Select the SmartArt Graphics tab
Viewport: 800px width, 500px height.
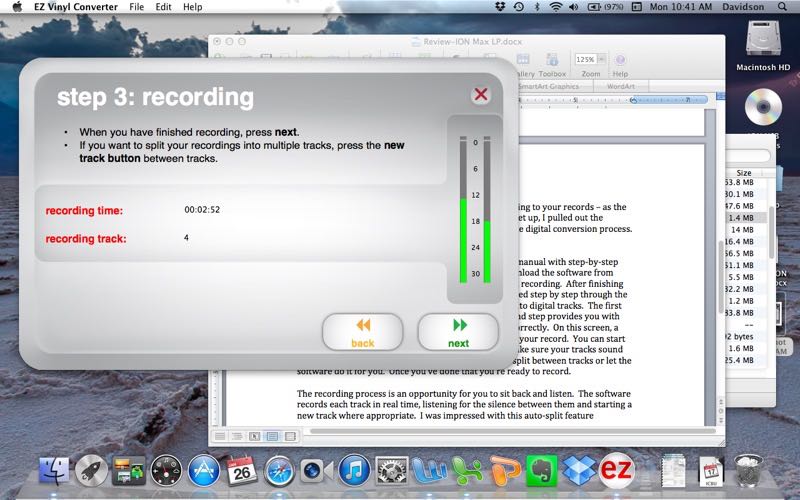click(x=549, y=86)
